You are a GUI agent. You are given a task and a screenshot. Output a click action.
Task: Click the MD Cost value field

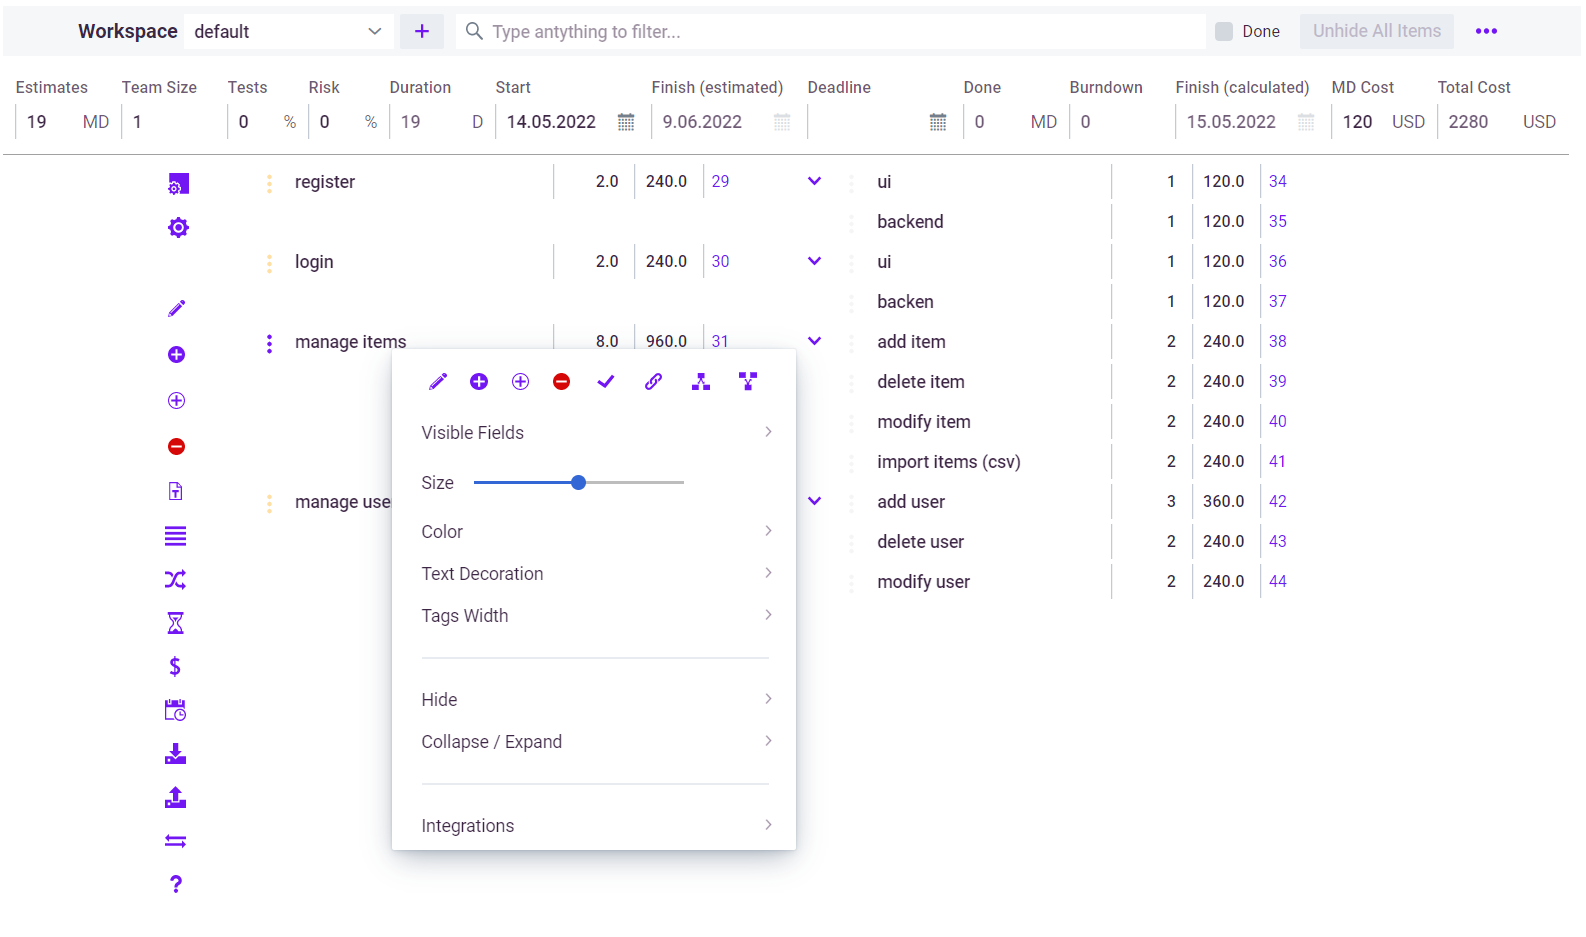tap(1360, 122)
